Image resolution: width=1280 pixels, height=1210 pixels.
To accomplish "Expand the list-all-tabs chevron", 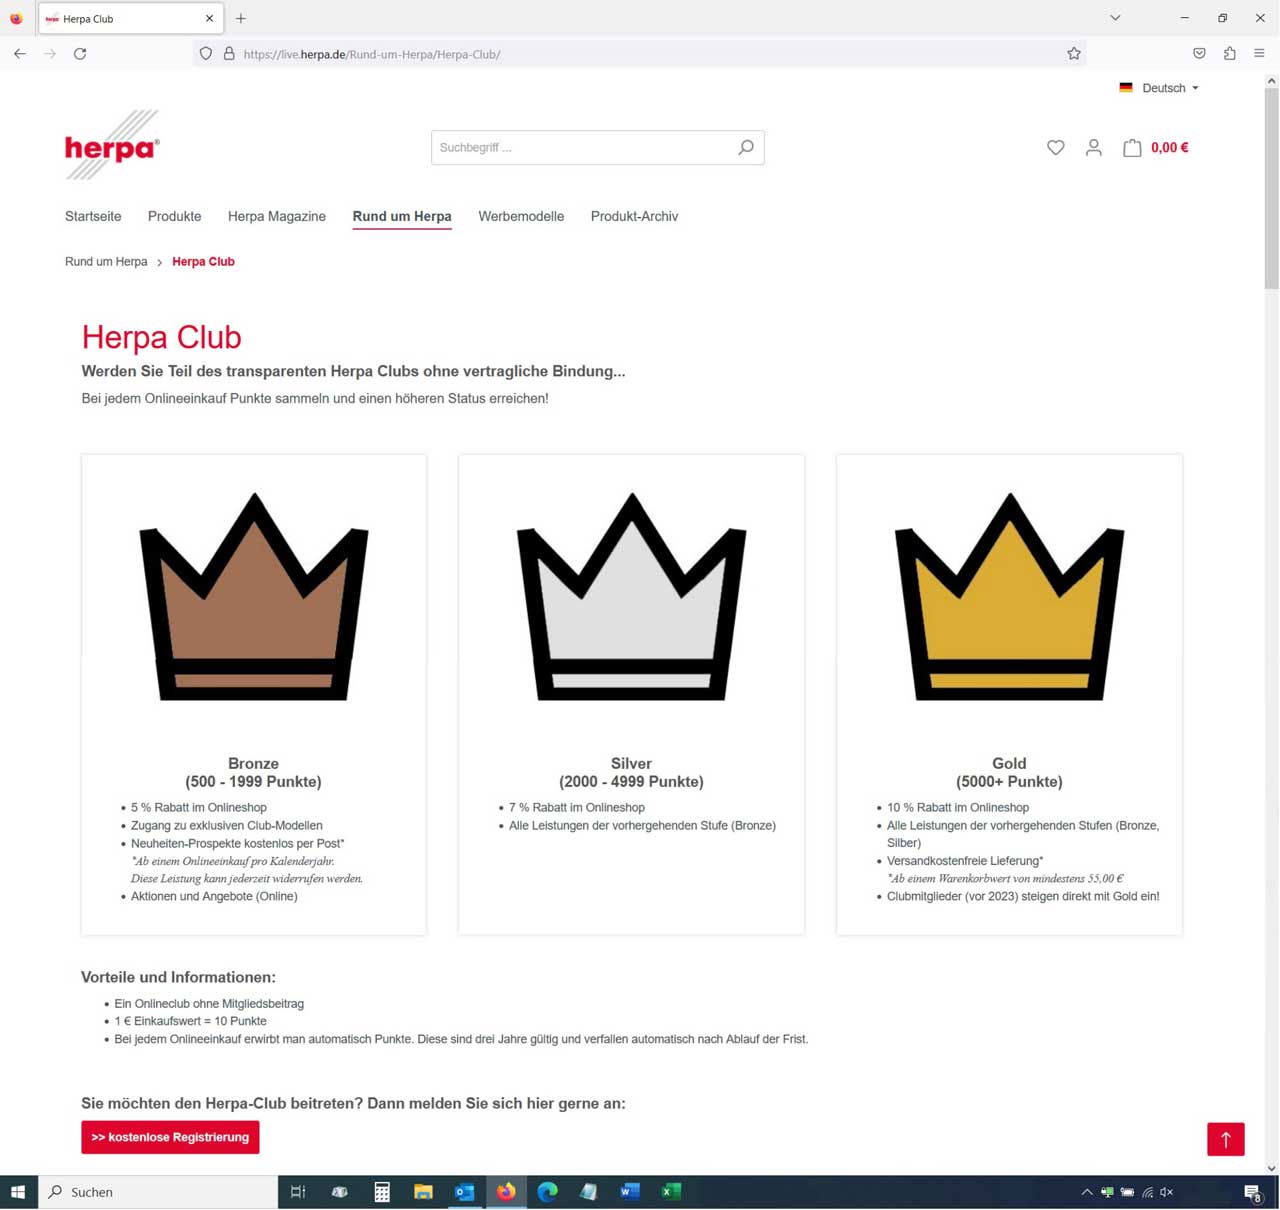I will [x=1115, y=18].
